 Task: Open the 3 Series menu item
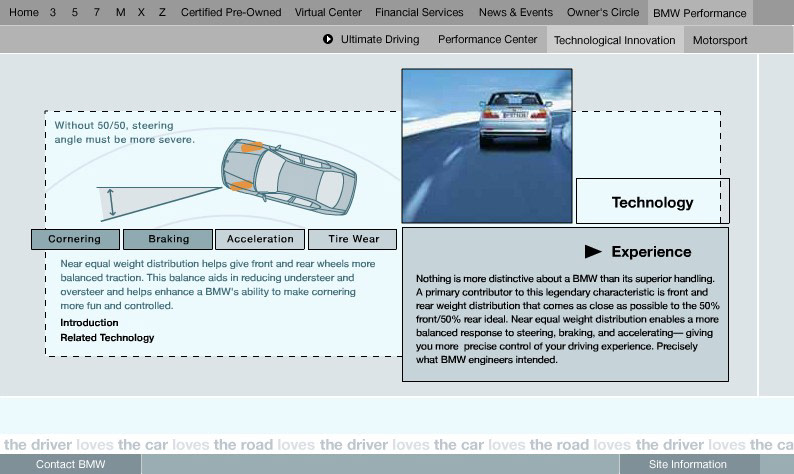coord(53,12)
